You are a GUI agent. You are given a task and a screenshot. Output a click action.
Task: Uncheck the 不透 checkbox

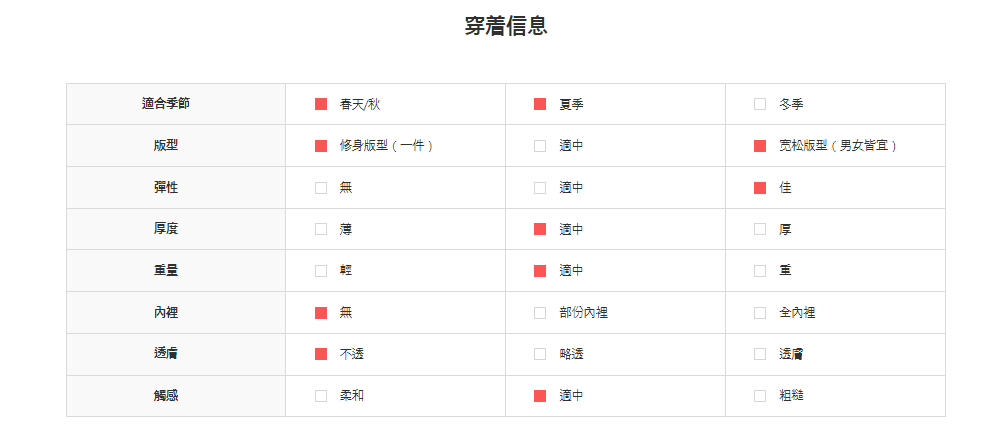click(x=321, y=354)
